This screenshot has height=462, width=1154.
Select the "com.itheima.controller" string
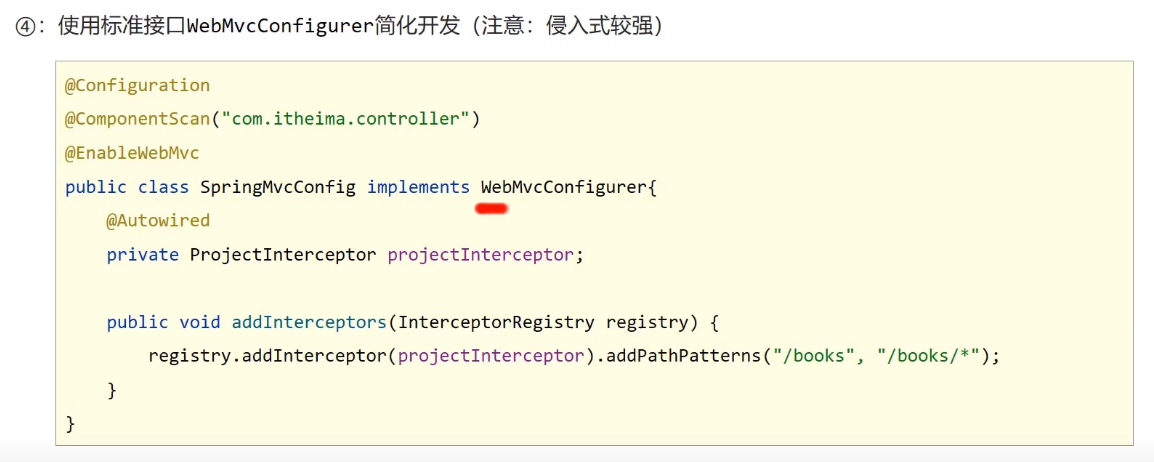(x=346, y=119)
